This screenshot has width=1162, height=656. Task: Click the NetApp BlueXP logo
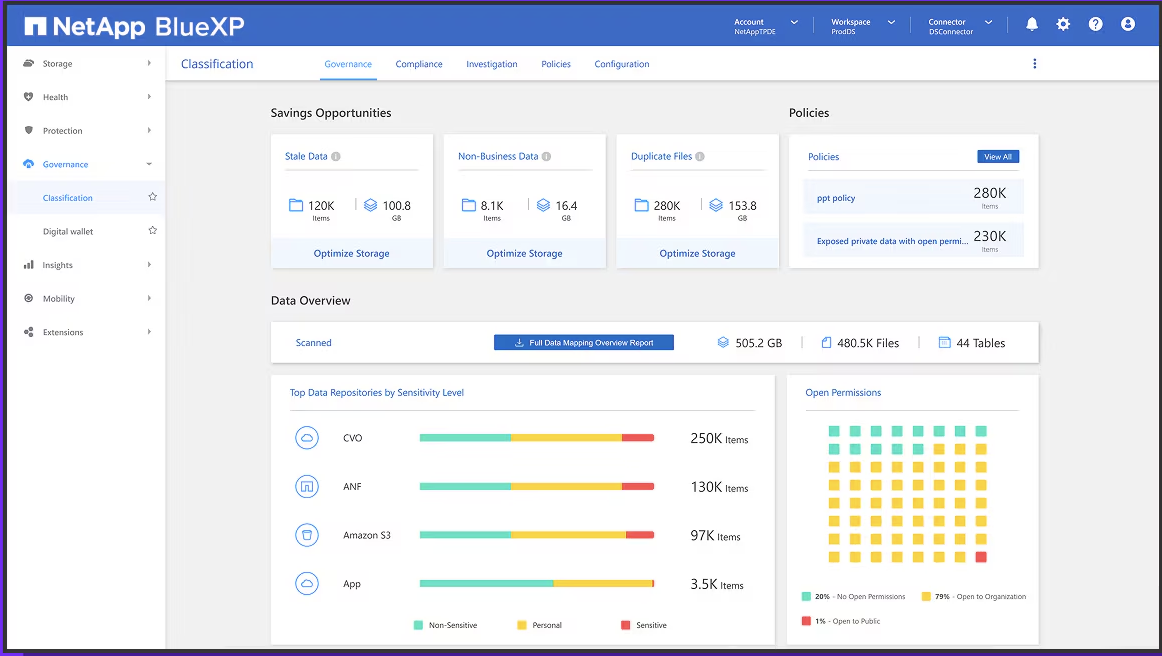click(134, 27)
